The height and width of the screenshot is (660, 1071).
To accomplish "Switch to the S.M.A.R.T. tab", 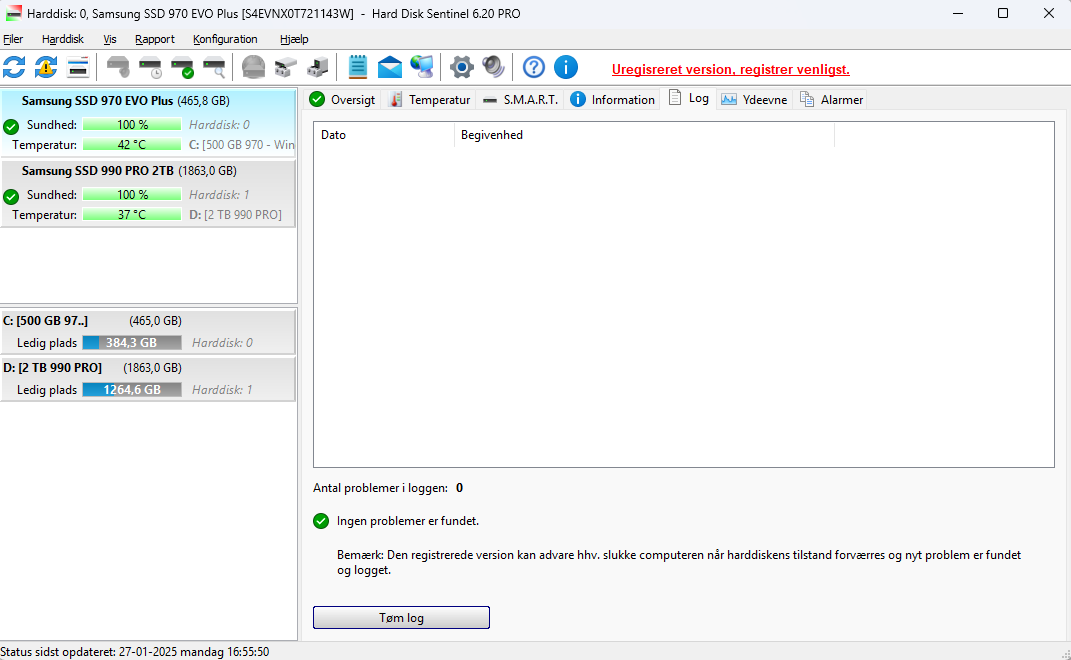I will point(520,100).
